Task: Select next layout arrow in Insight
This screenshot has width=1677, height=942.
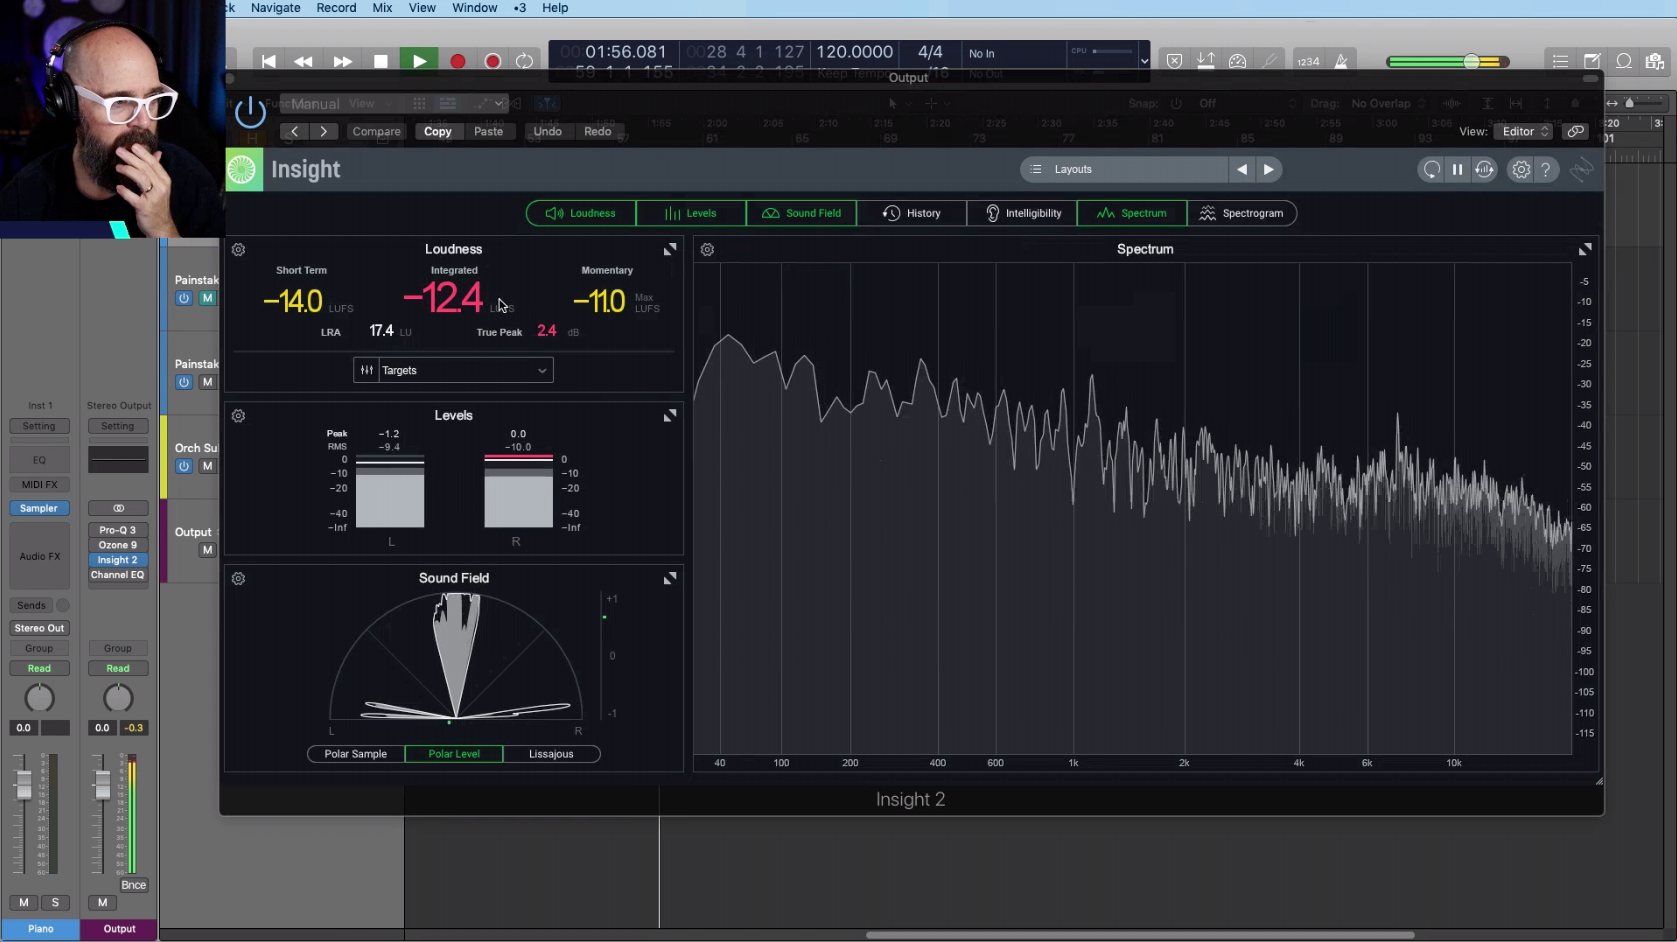Action: pos(1268,169)
